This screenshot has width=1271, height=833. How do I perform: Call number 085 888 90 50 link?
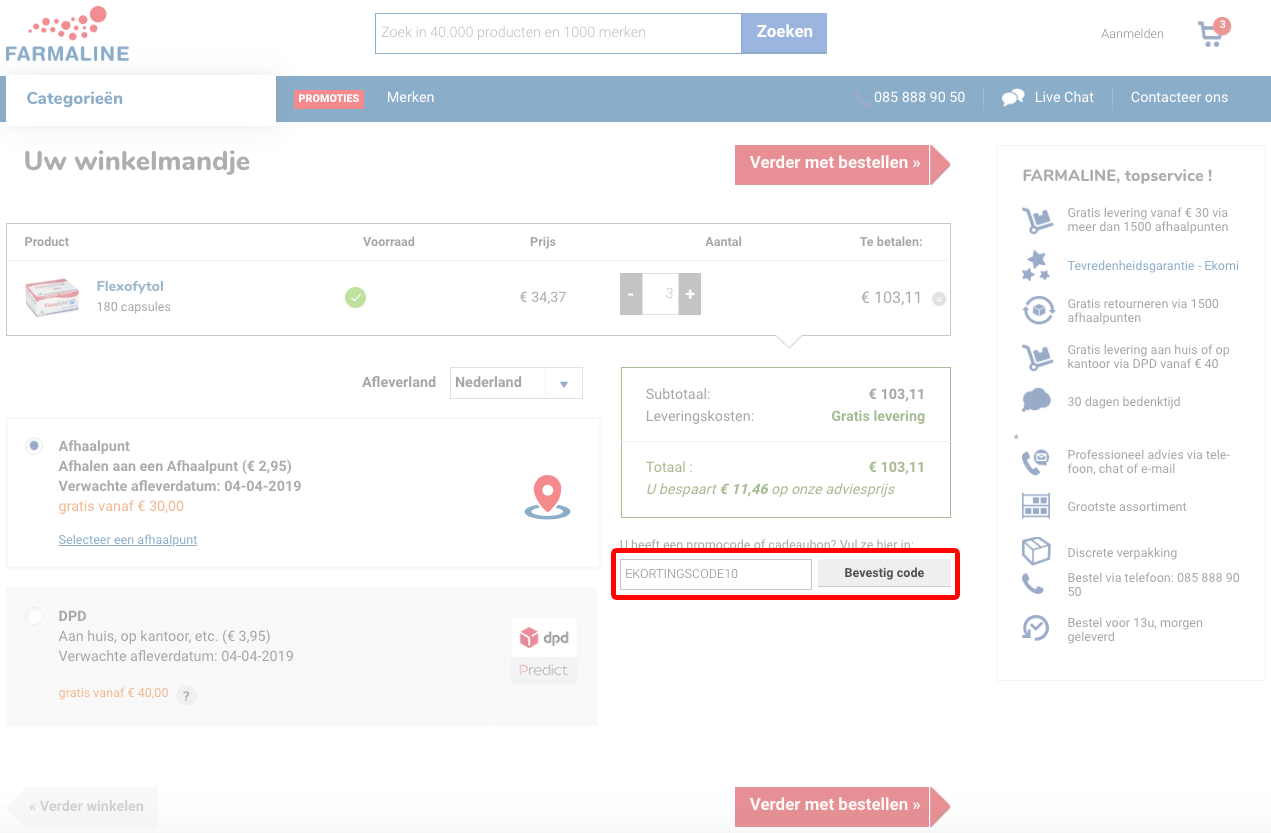[x=920, y=97]
